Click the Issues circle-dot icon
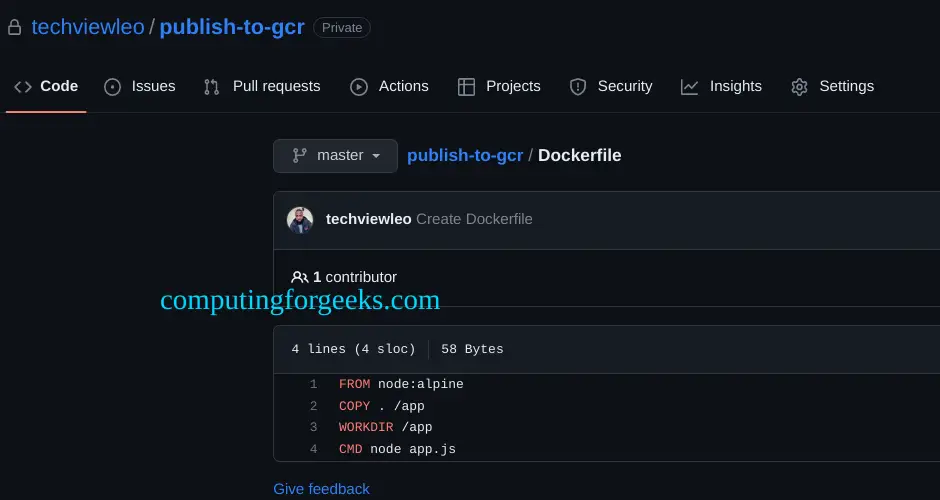 (112, 87)
